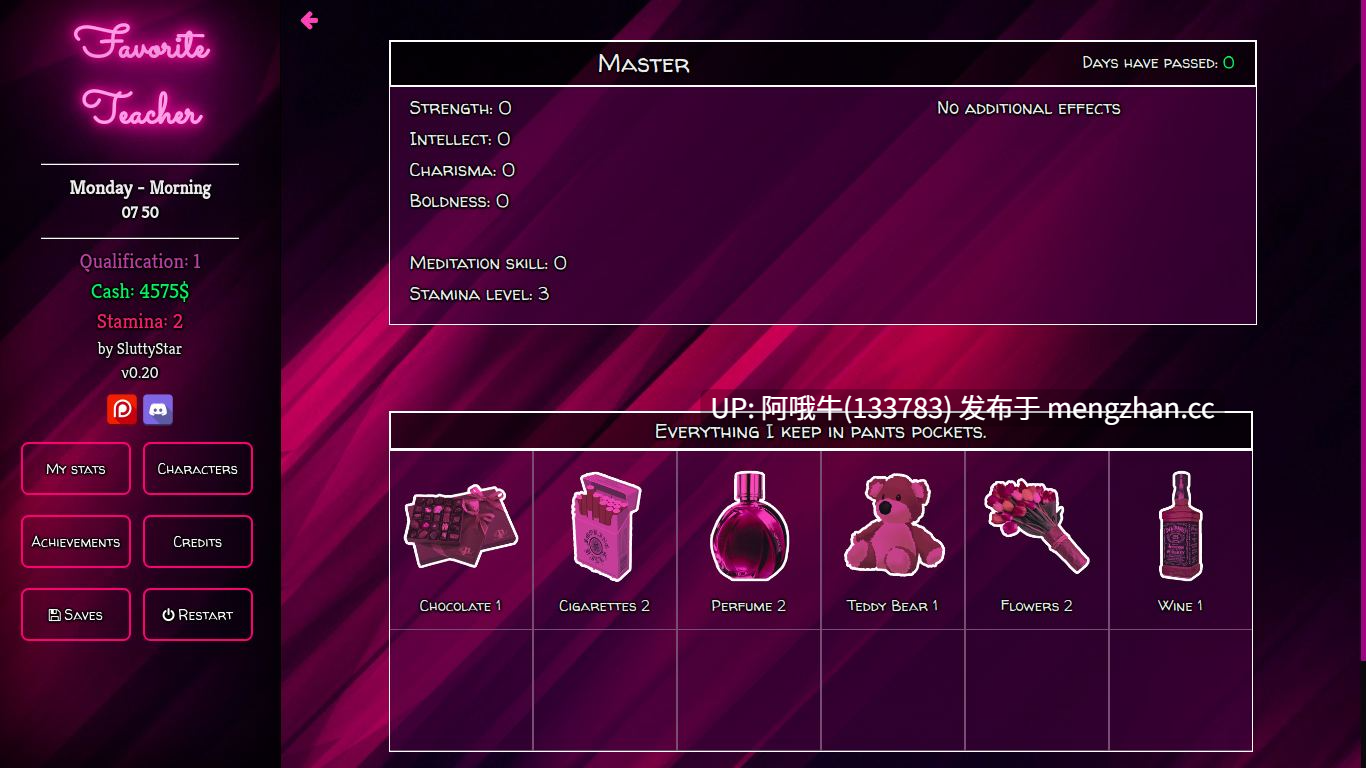Open the My Stats panel

[x=76, y=469]
